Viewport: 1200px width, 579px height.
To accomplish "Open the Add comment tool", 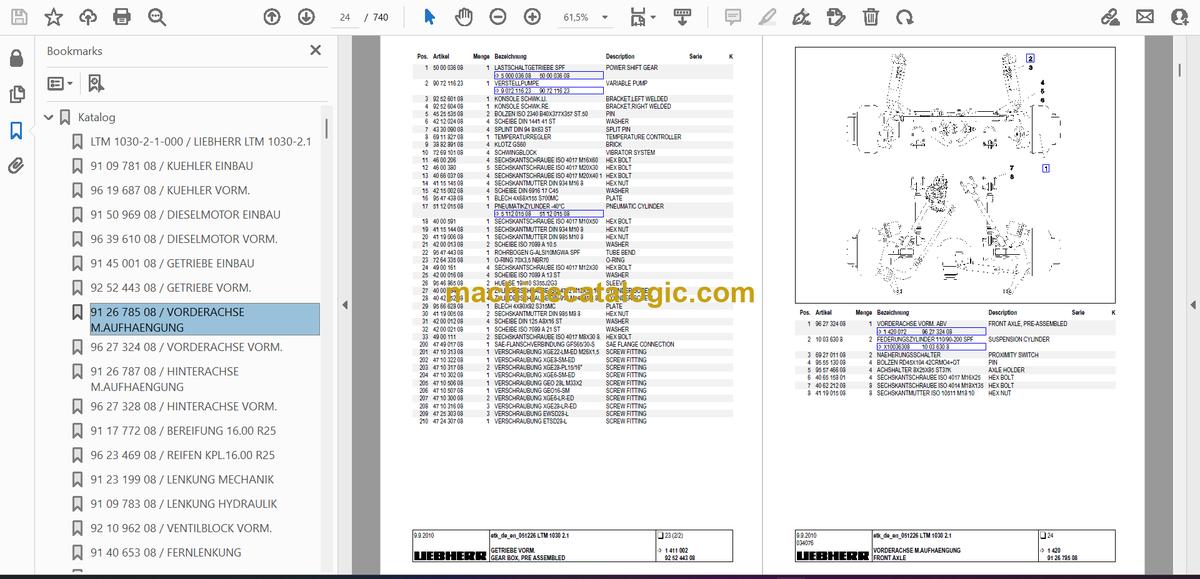I will pos(733,17).
